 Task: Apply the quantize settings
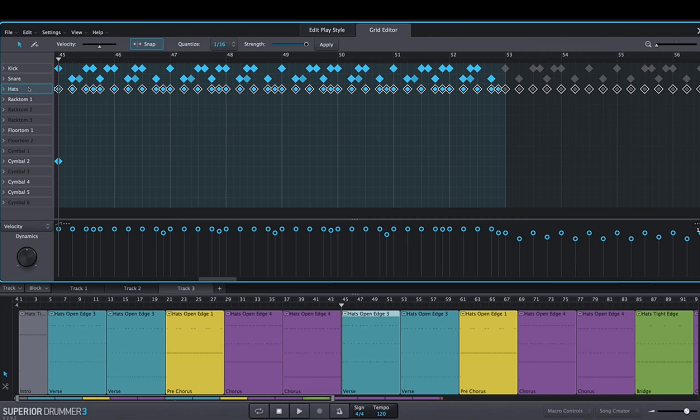tap(326, 45)
